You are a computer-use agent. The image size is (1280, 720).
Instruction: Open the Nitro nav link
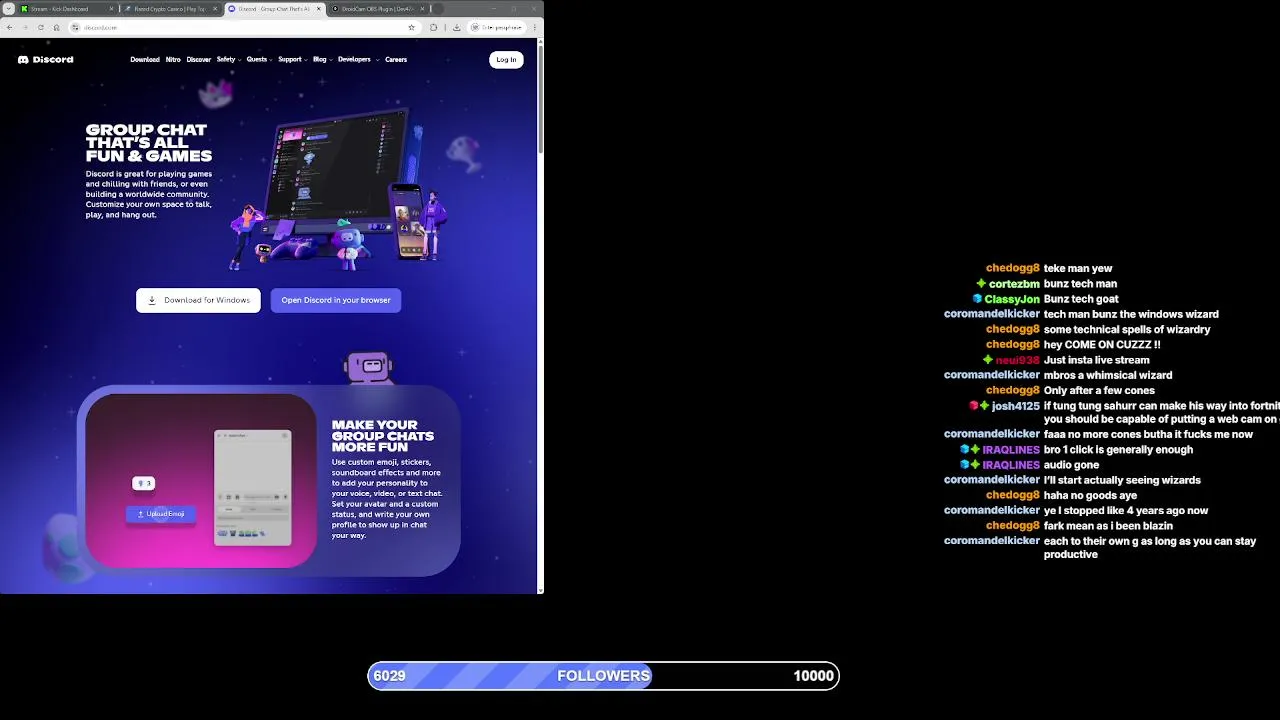[173, 60]
